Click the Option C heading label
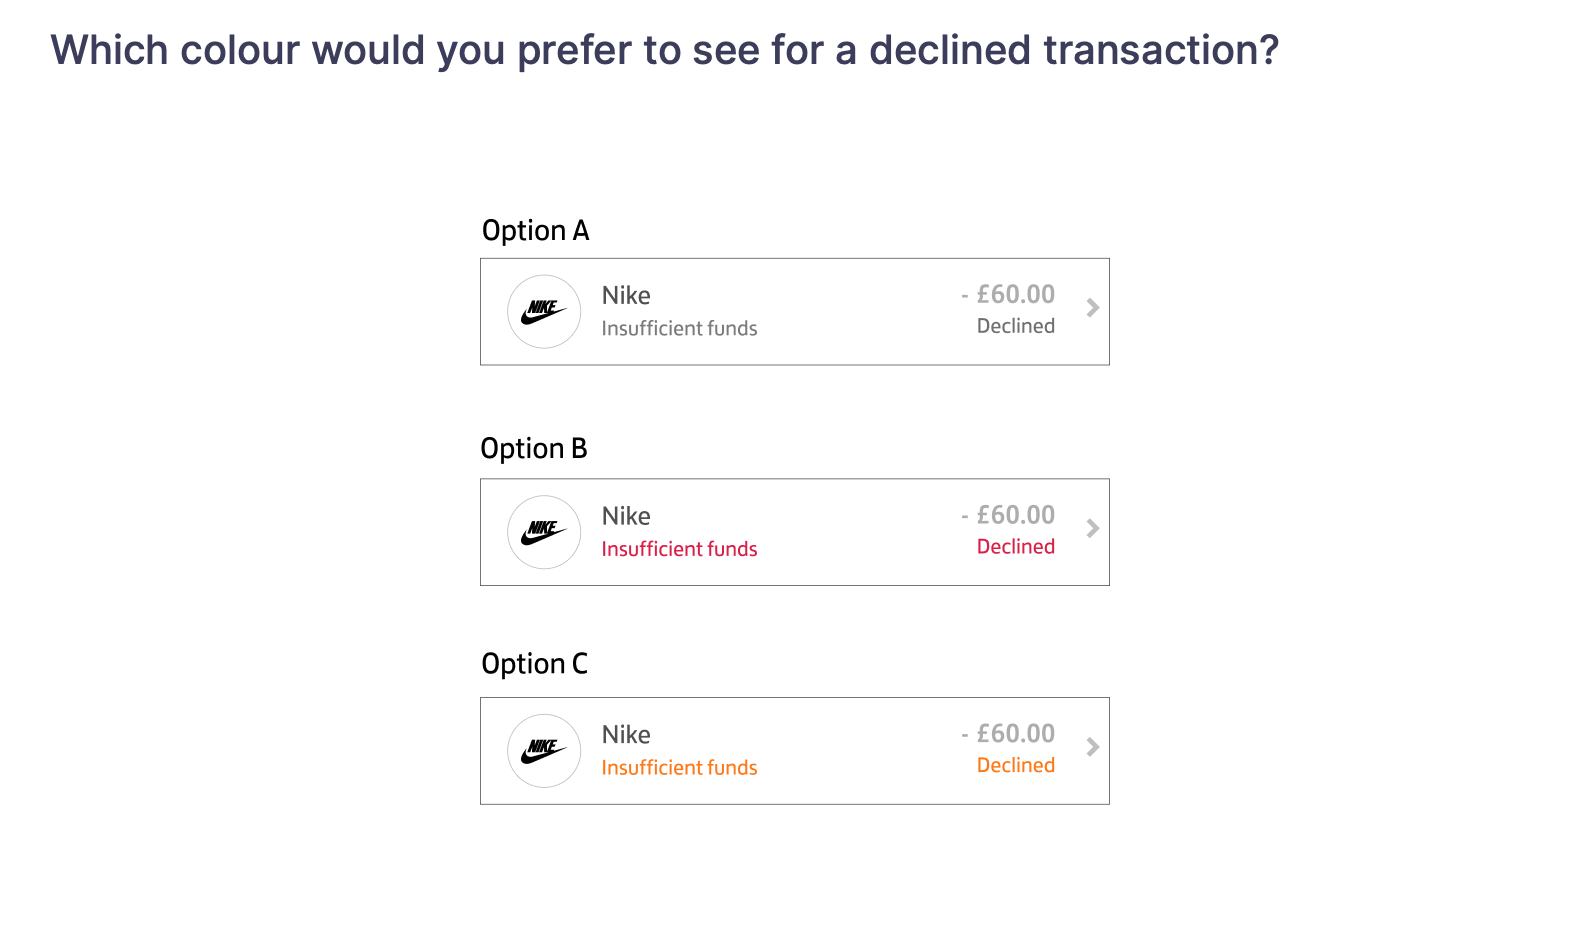1590x940 pixels. click(536, 663)
